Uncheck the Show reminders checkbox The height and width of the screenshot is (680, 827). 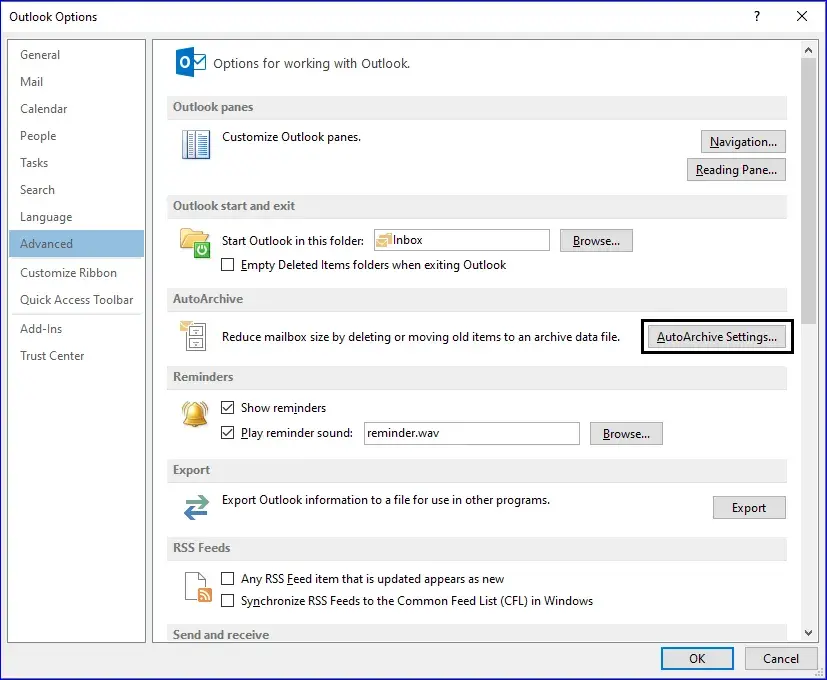(x=228, y=408)
